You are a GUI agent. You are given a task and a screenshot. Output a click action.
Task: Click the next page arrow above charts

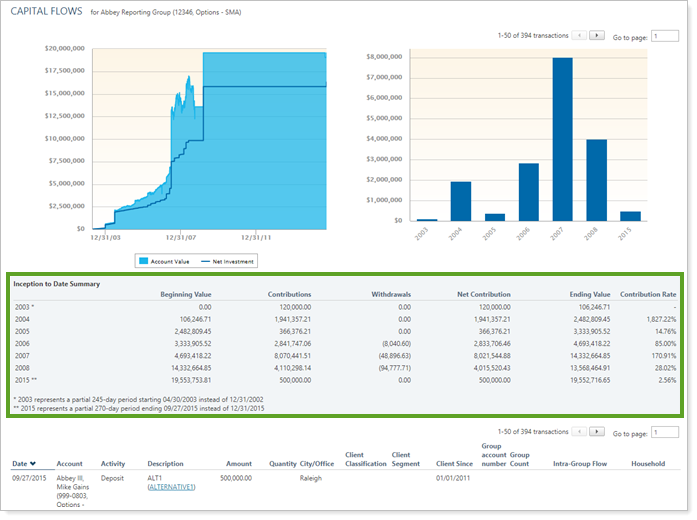(x=597, y=35)
